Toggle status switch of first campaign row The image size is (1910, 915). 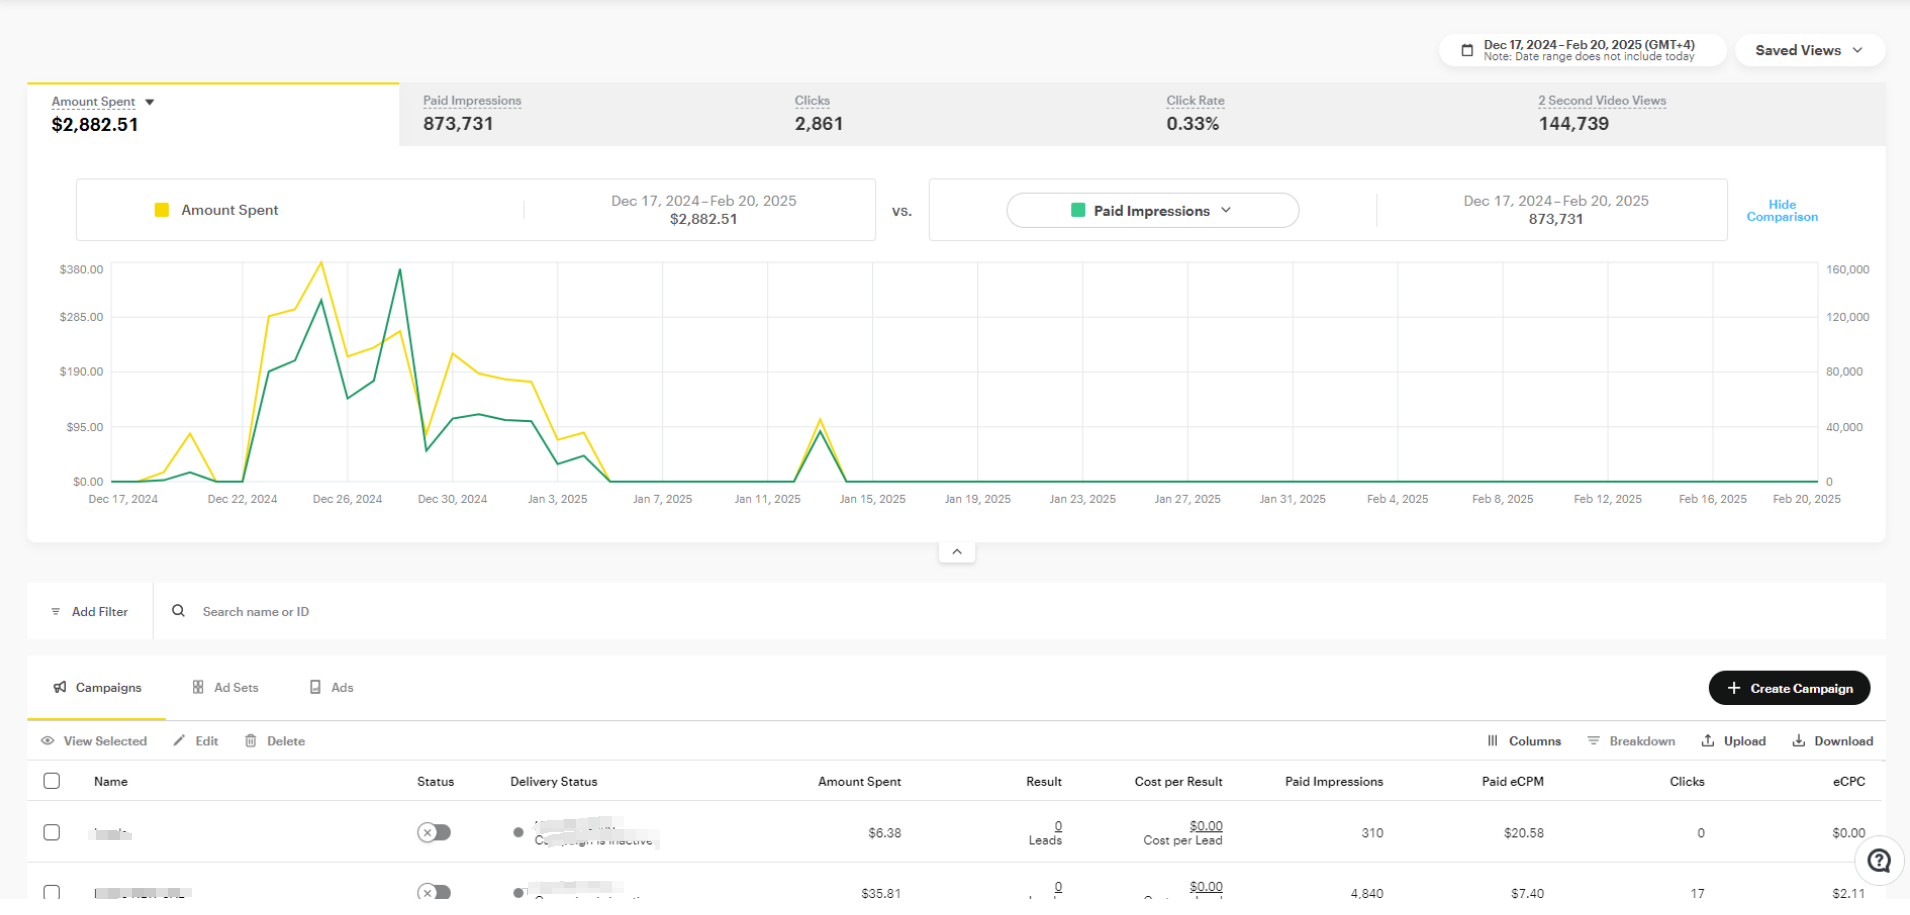point(434,832)
